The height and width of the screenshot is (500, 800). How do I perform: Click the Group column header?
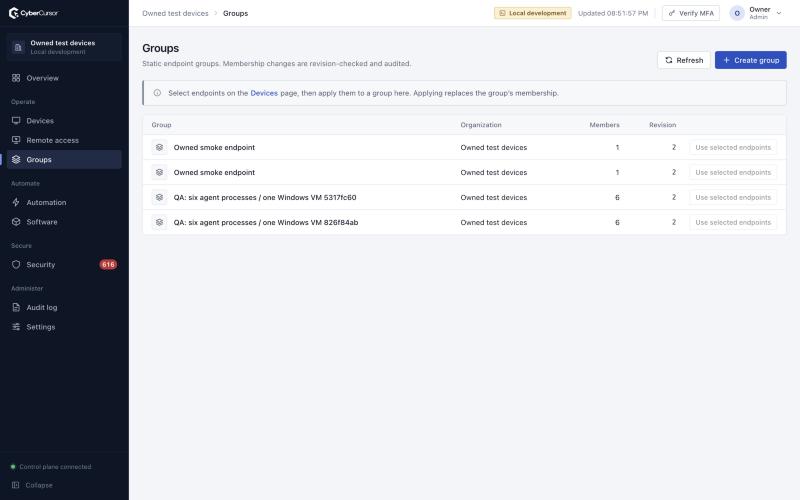coord(161,125)
